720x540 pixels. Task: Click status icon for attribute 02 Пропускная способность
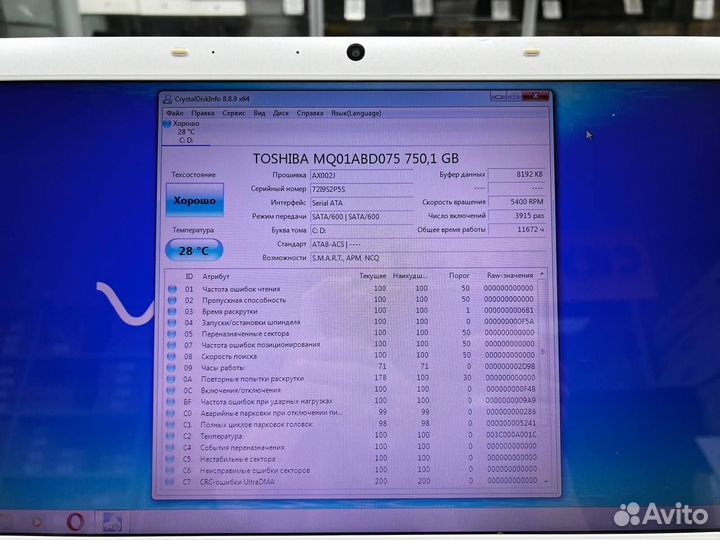pyautogui.click(x=172, y=300)
